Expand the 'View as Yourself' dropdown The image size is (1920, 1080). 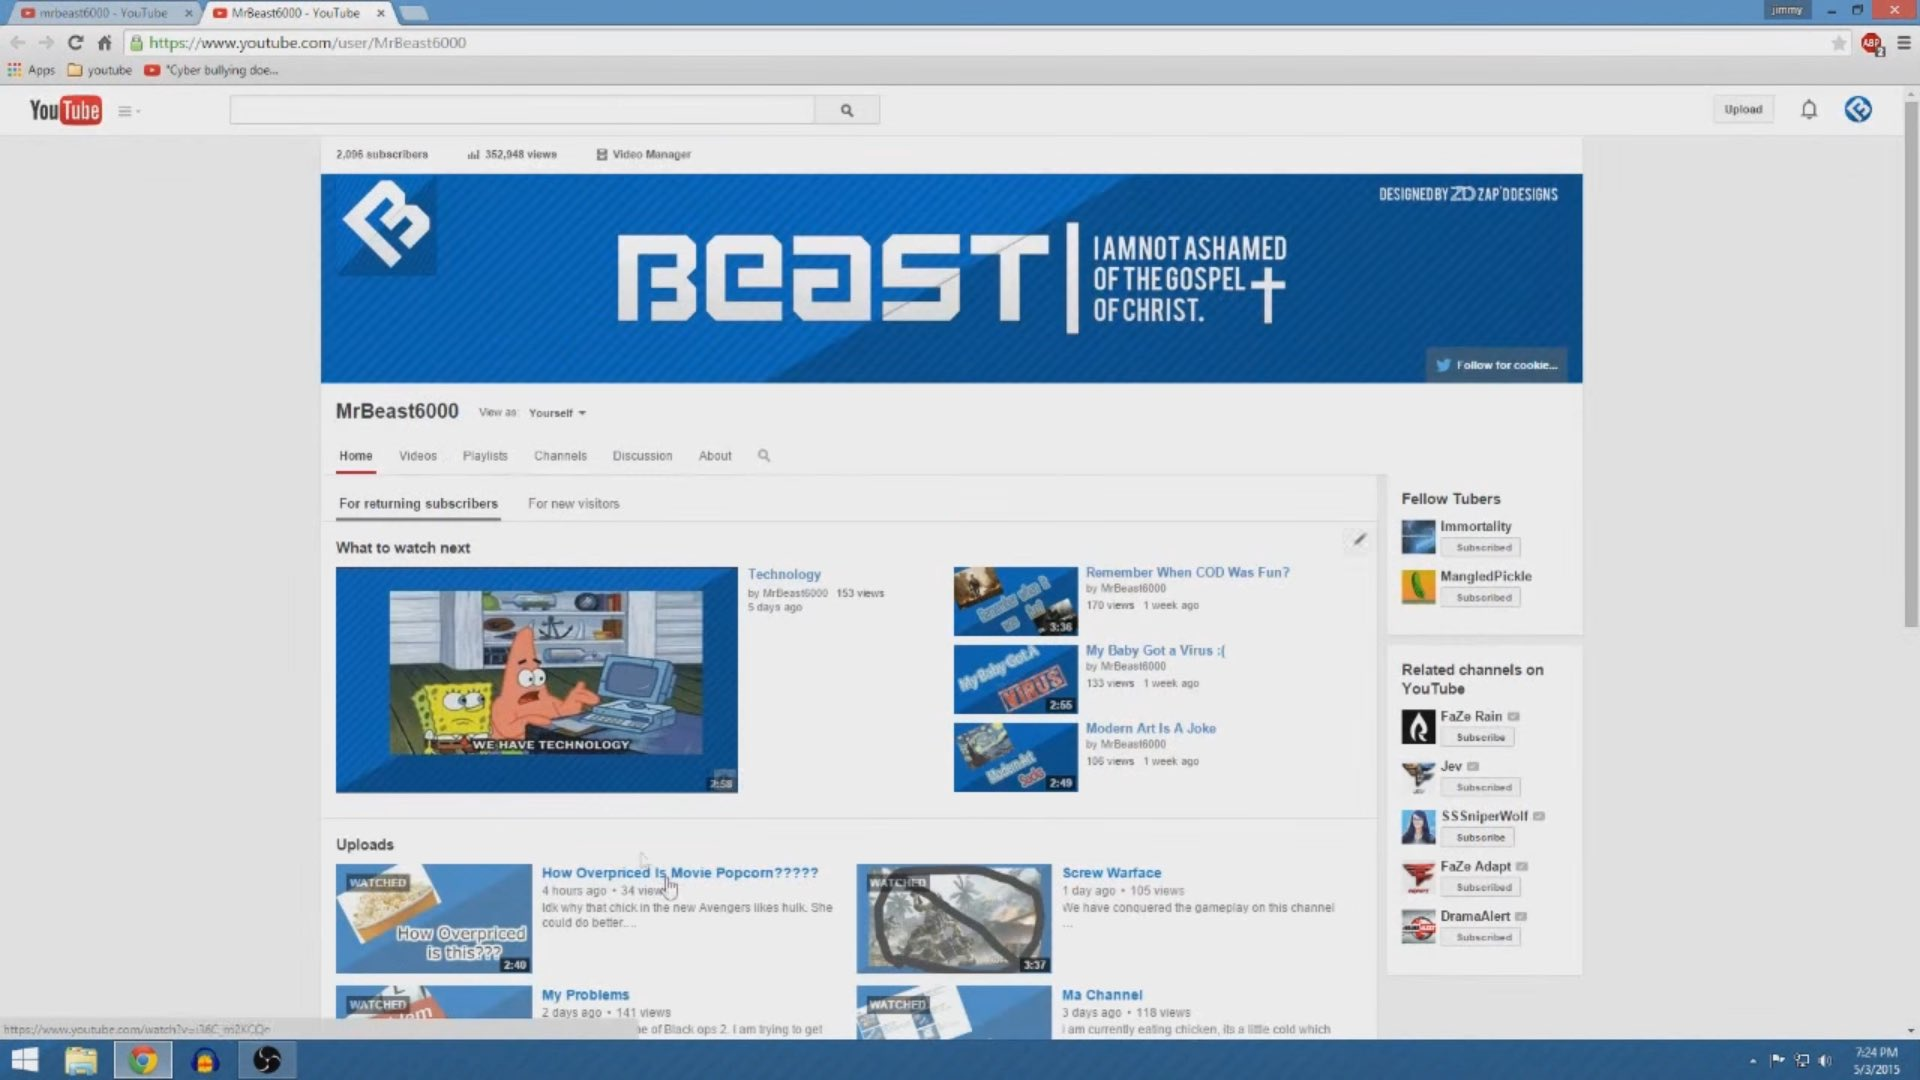coord(557,413)
